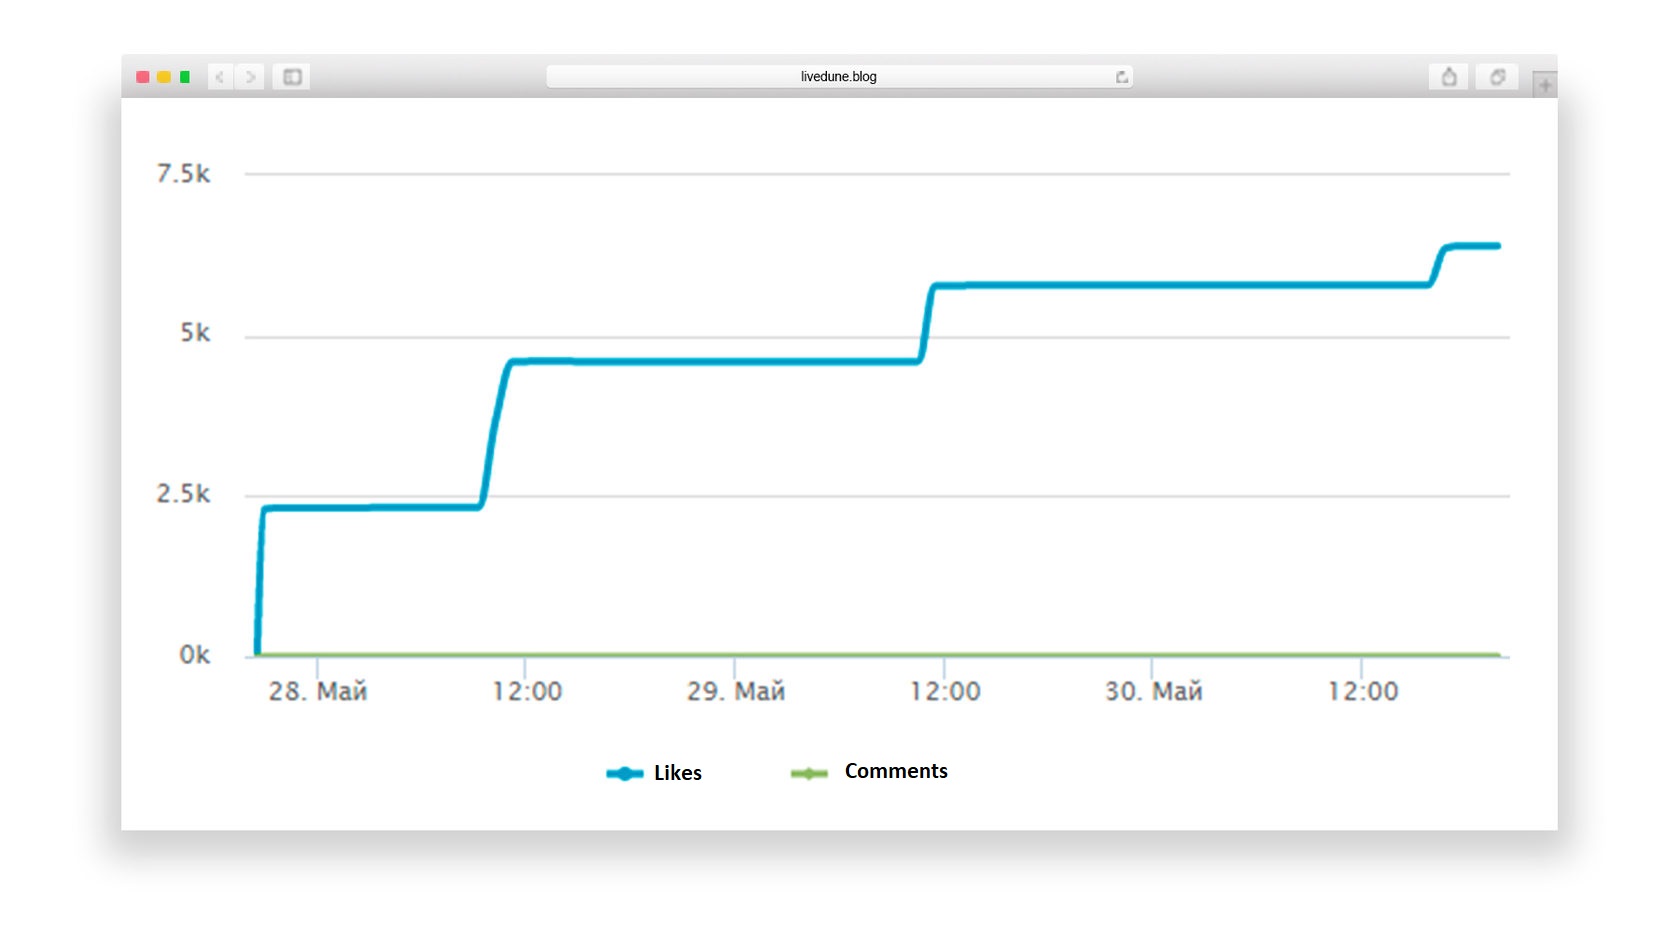1680x933 pixels.
Task: Open a new tab with the plus button
Action: [1545, 85]
